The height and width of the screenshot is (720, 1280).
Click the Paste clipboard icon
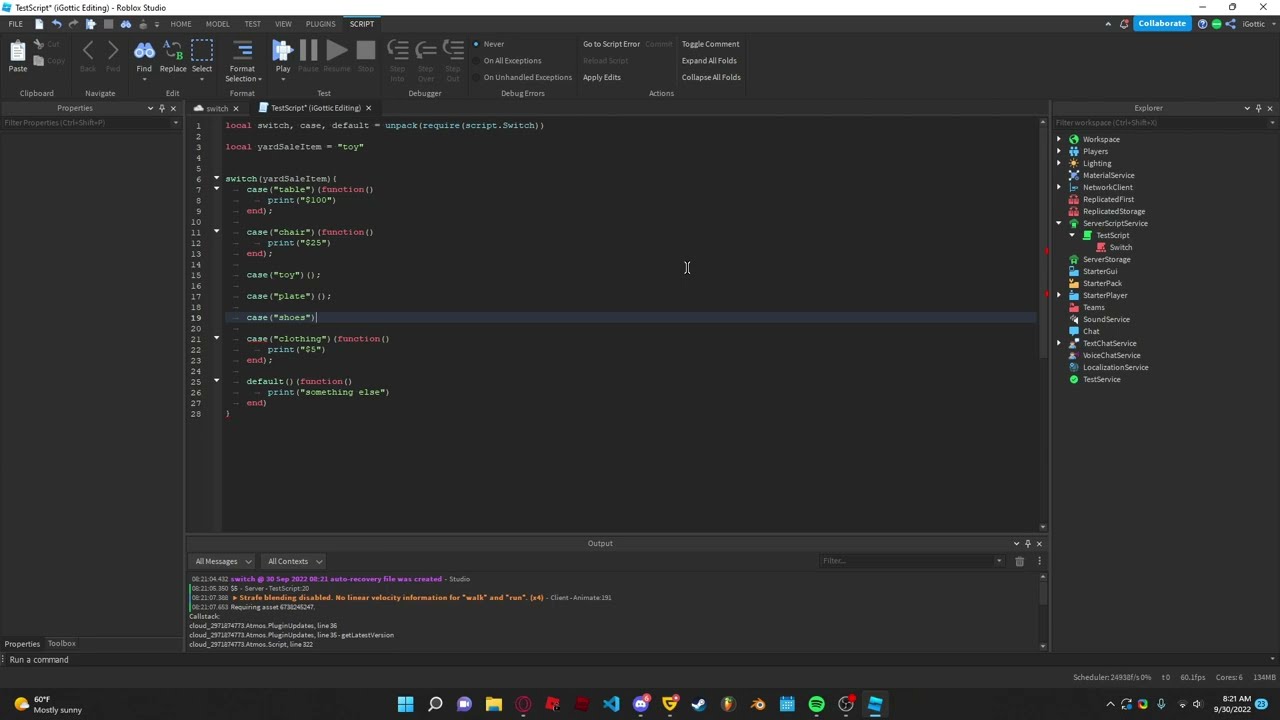(x=18, y=54)
